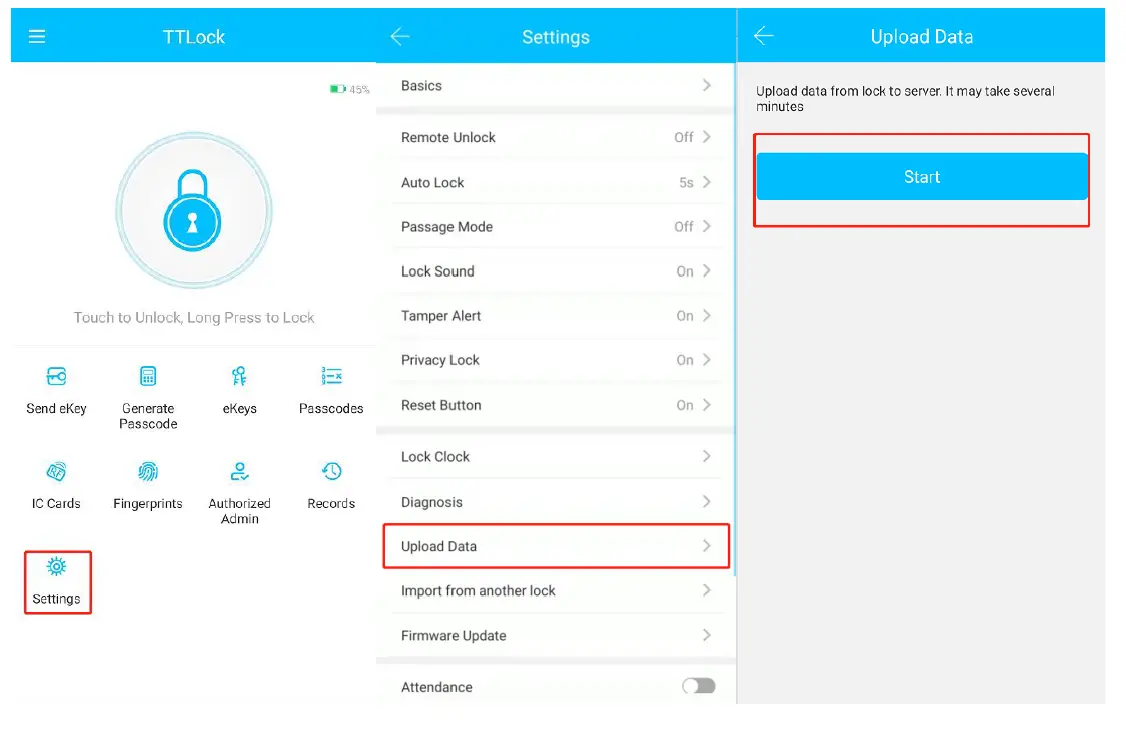Open IC Cards management
Viewport: 1126px width, 749px height.
point(57,472)
